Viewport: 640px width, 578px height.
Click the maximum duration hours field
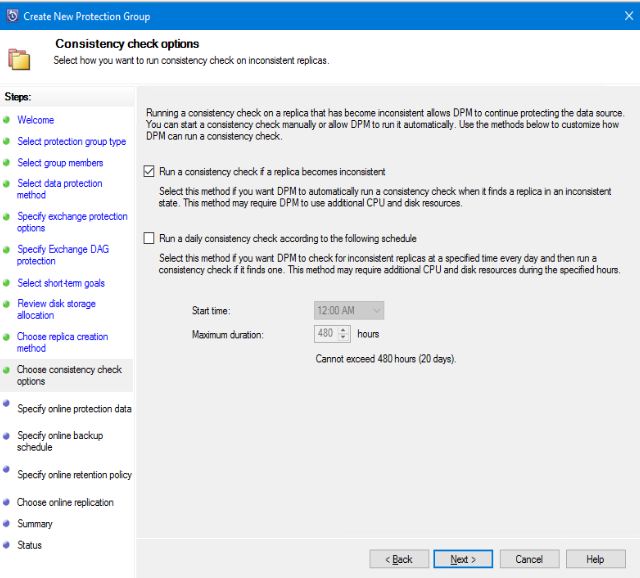[326, 333]
